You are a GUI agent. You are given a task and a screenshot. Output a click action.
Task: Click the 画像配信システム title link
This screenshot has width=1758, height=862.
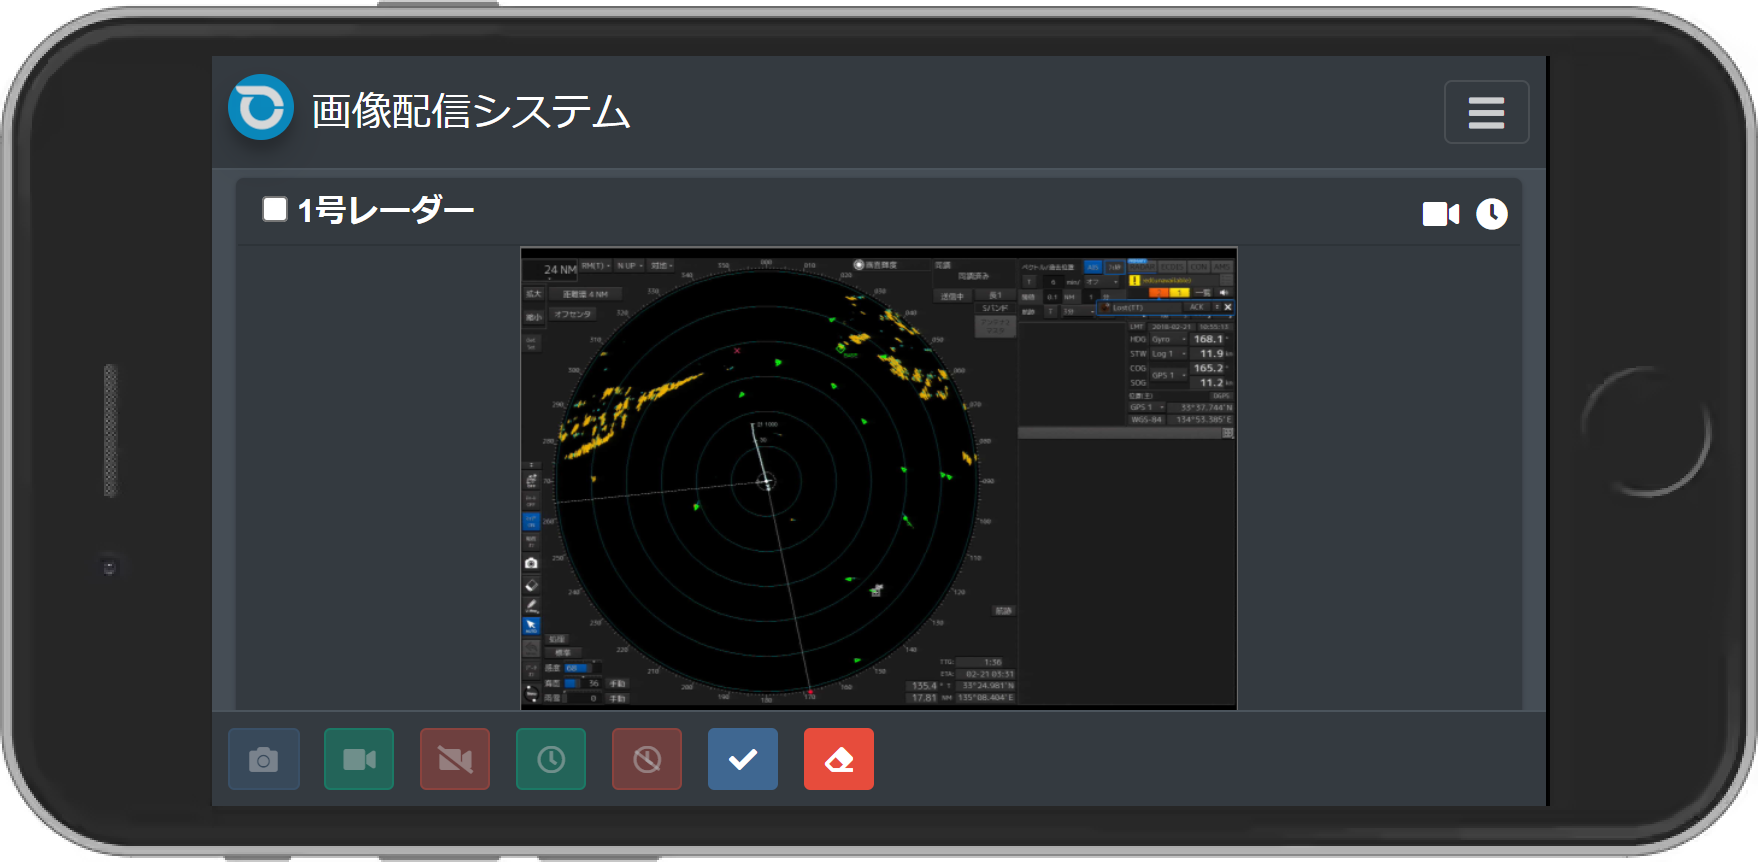point(471,111)
